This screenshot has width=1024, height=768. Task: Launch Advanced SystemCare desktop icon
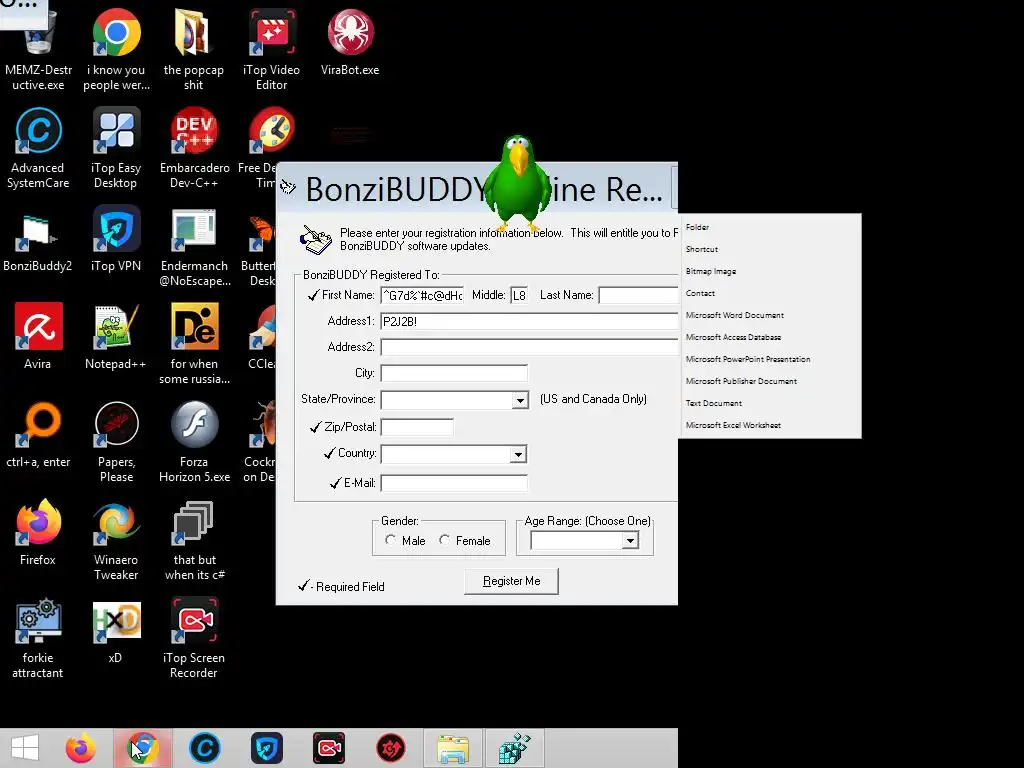tap(38, 148)
